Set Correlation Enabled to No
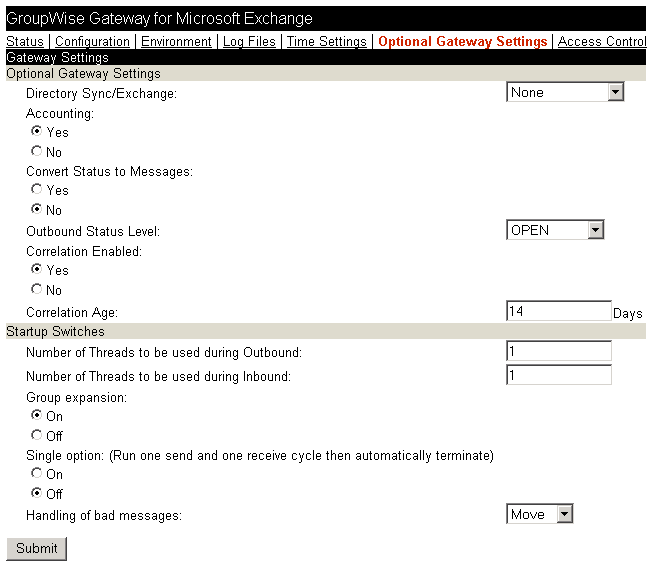This screenshot has height=572, width=650. pos(36,289)
